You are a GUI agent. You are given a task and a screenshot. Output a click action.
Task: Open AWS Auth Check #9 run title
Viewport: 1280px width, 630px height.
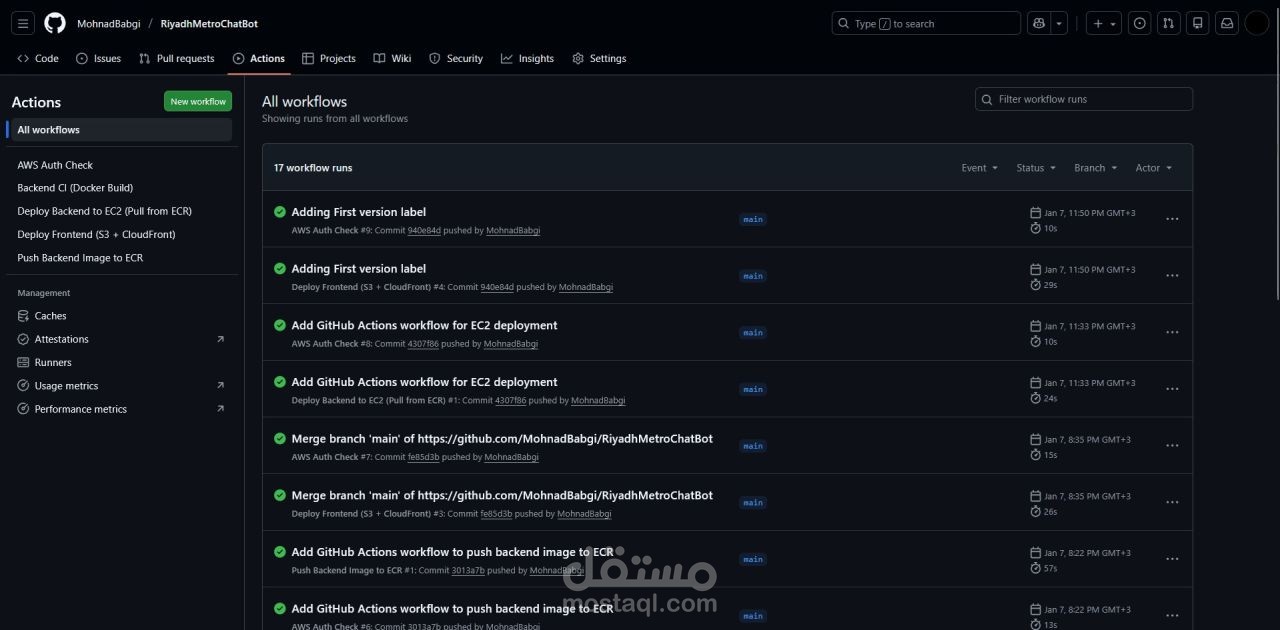(x=359, y=212)
